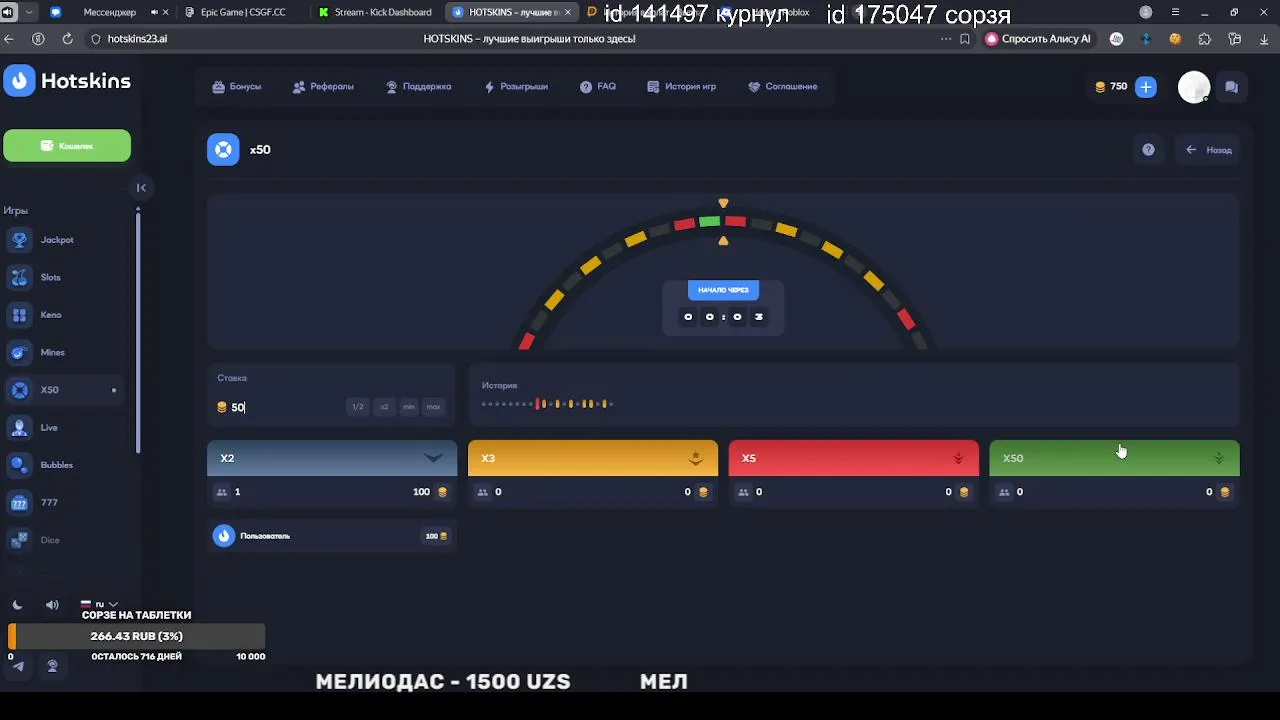The width and height of the screenshot is (1280, 720).
Task: Click the Спросить Алису AI button
Action: [1038, 39]
